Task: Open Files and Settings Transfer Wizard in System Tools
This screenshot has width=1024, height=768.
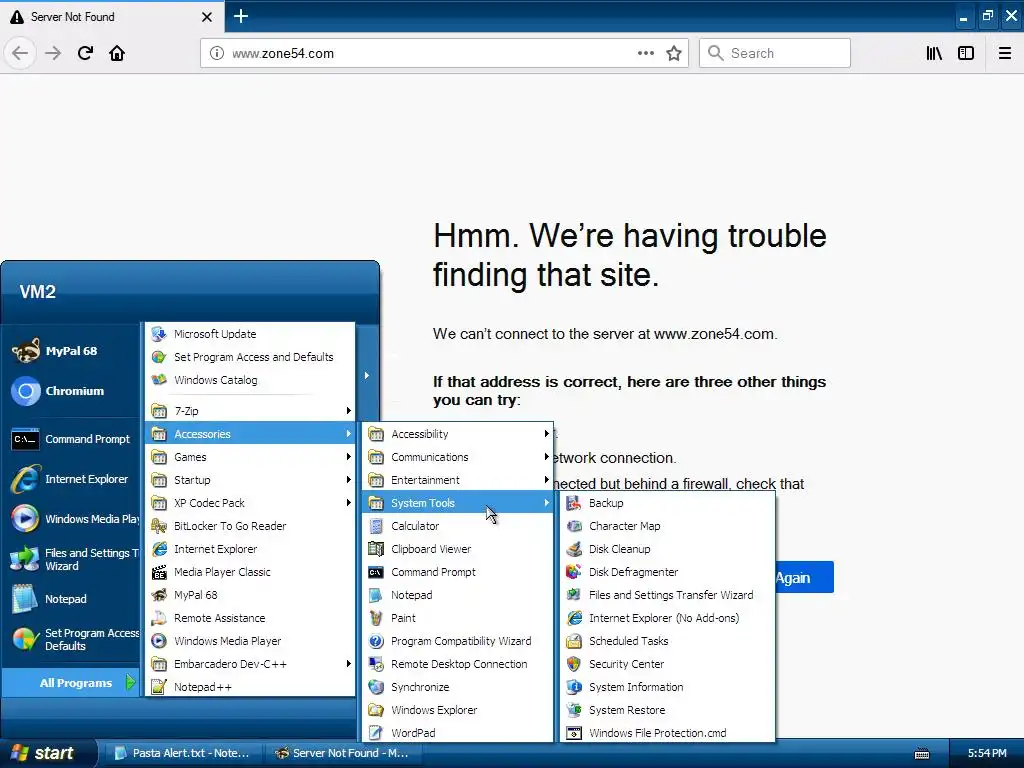Action: [x=667, y=595]
